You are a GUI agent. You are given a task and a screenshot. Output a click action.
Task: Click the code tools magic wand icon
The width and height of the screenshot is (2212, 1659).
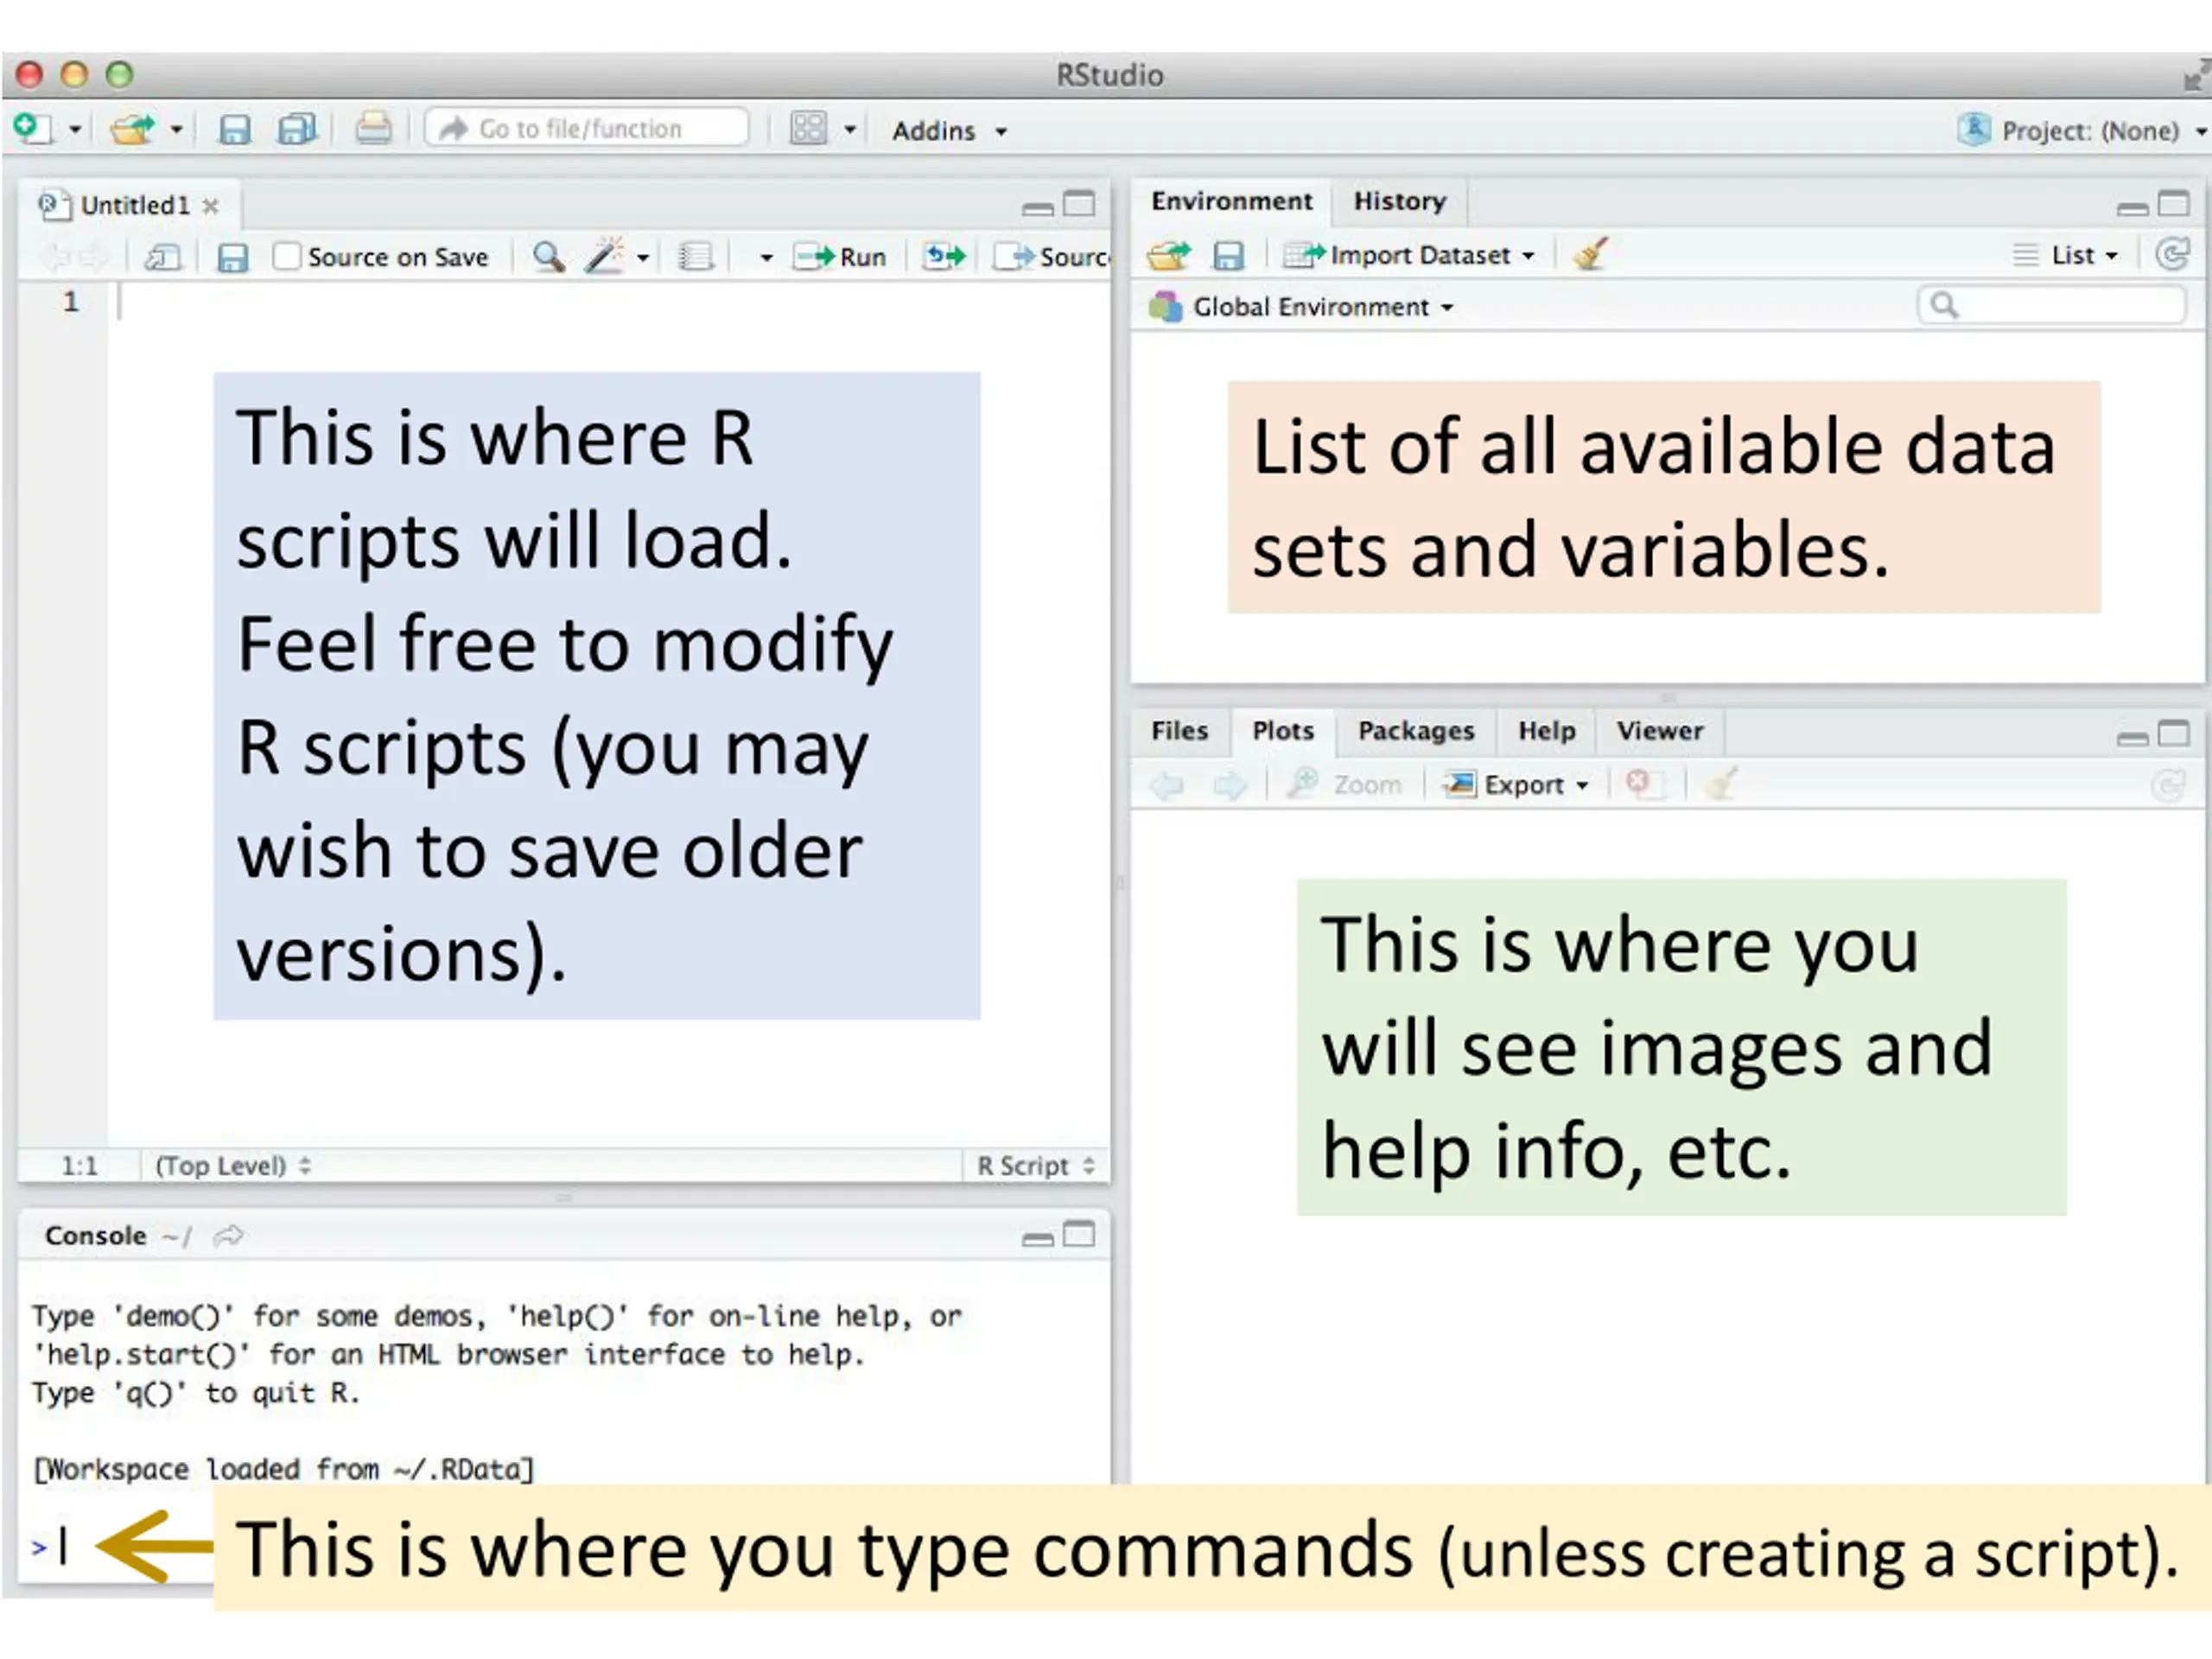pyautogui.click(x=605, y=257)
